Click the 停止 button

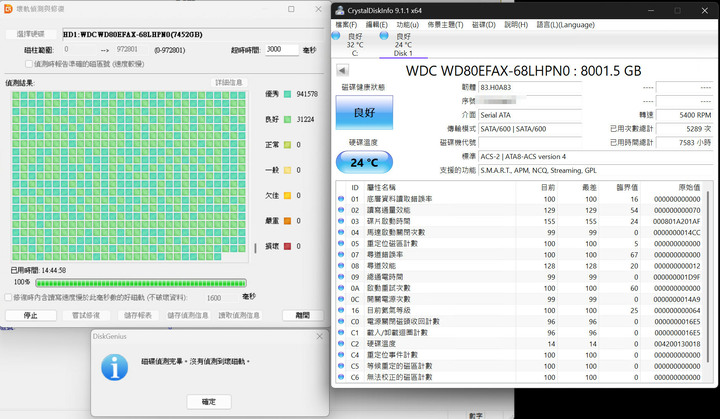[31, 315]
